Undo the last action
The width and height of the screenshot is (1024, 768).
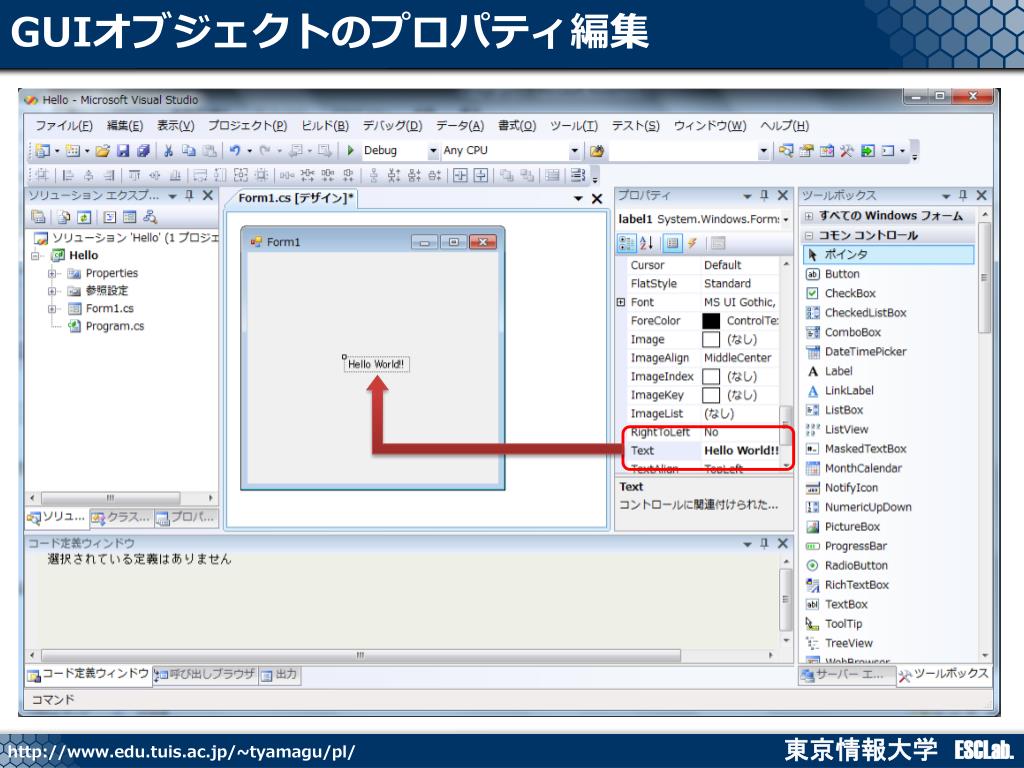click(235, 151)
